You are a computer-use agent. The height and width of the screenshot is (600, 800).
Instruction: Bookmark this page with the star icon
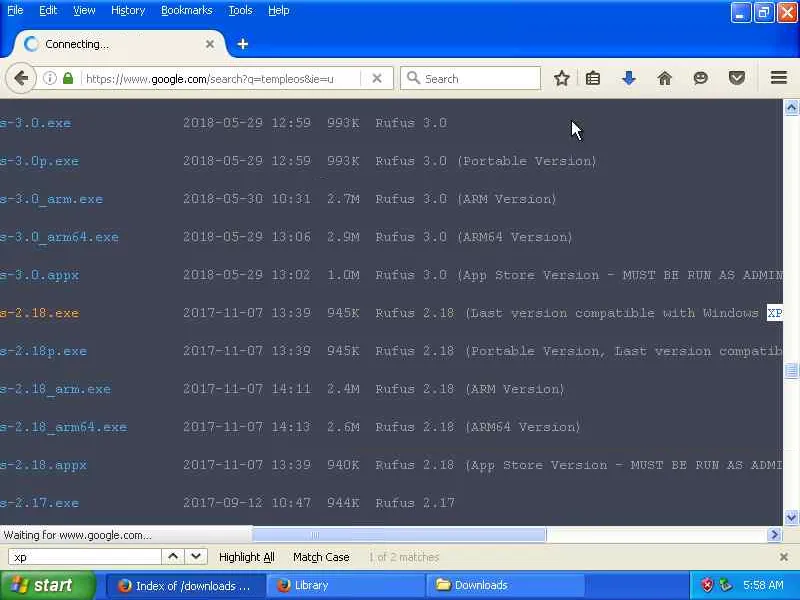coord(562,78)
